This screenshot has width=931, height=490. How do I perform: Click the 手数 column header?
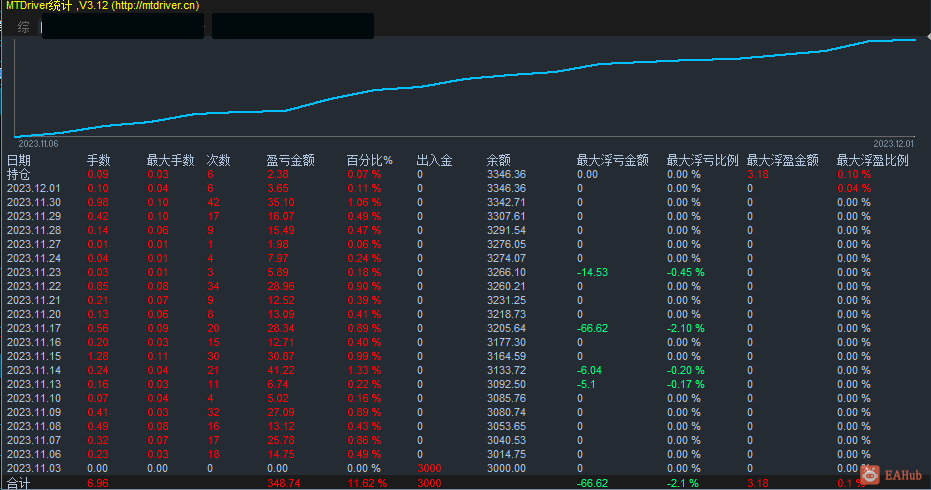tap(99, 160)
